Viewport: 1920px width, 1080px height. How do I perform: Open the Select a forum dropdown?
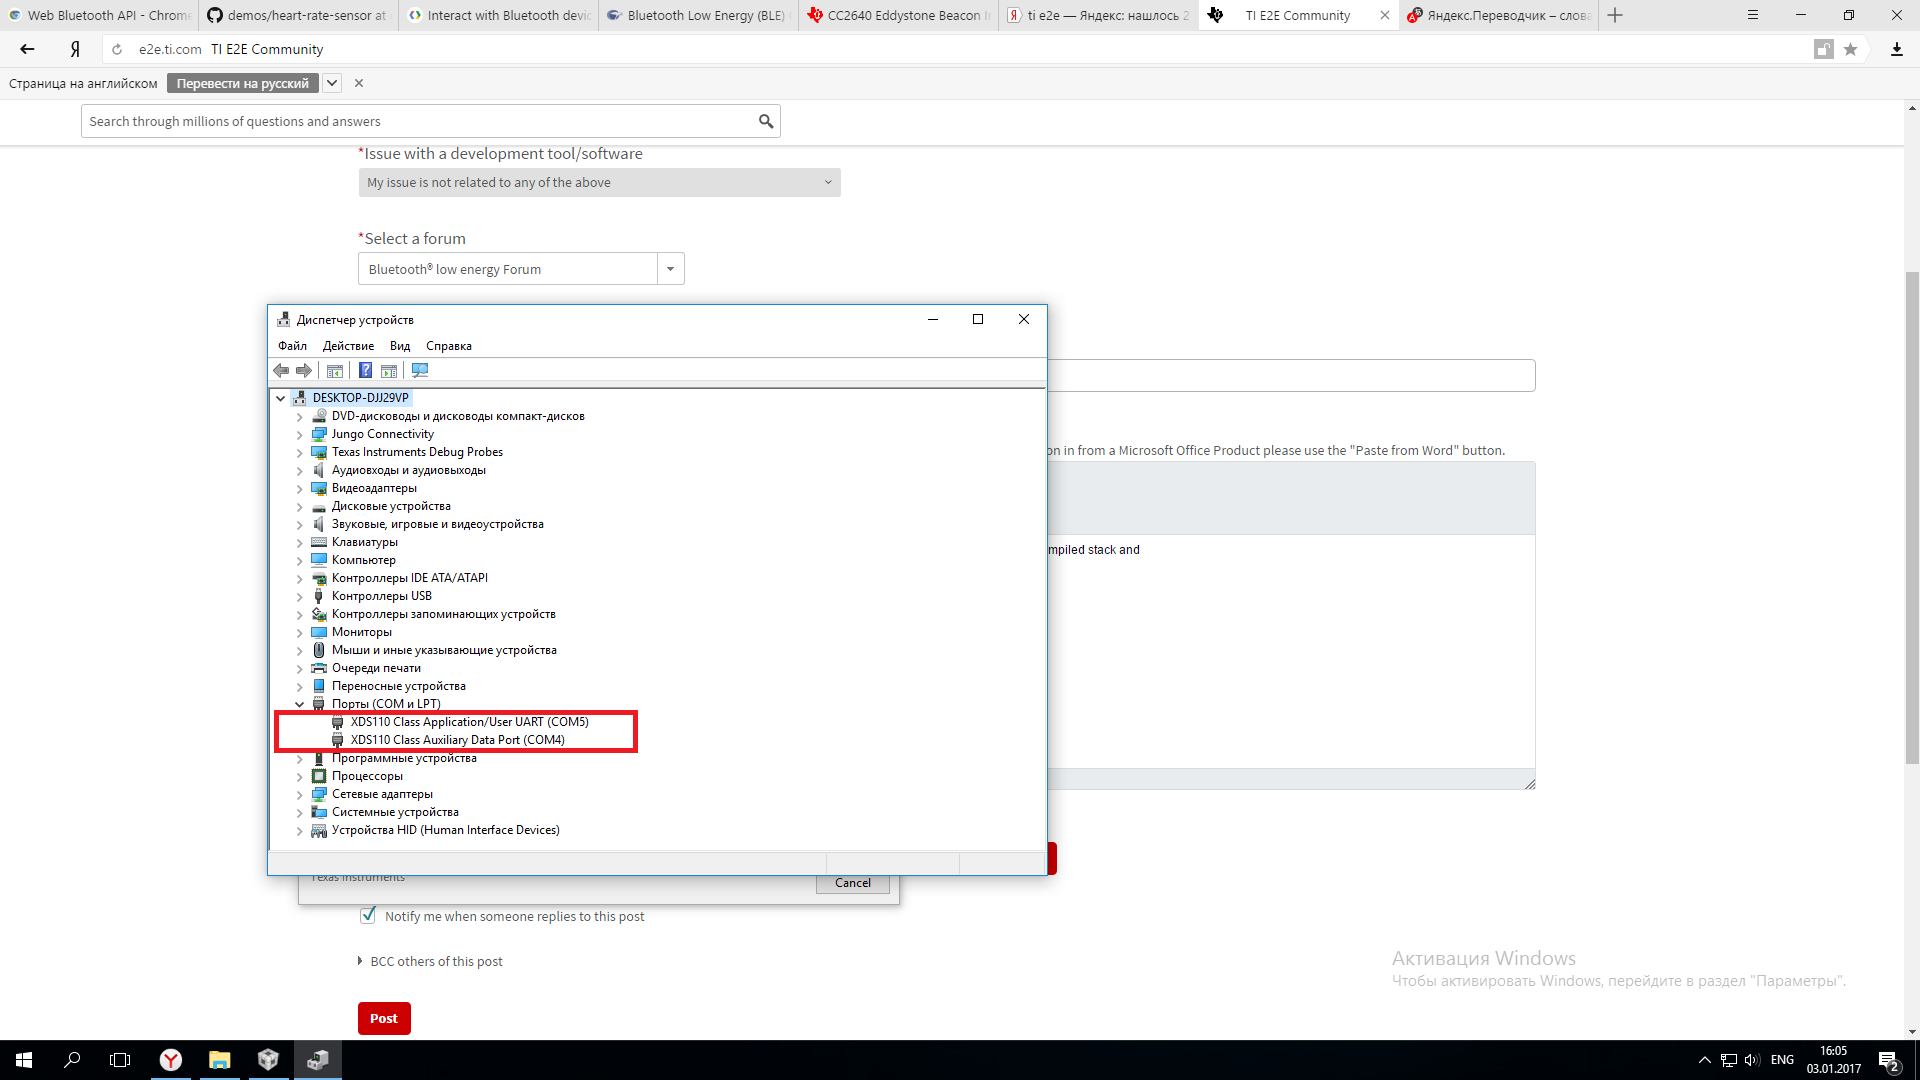(x=670, y=269)
